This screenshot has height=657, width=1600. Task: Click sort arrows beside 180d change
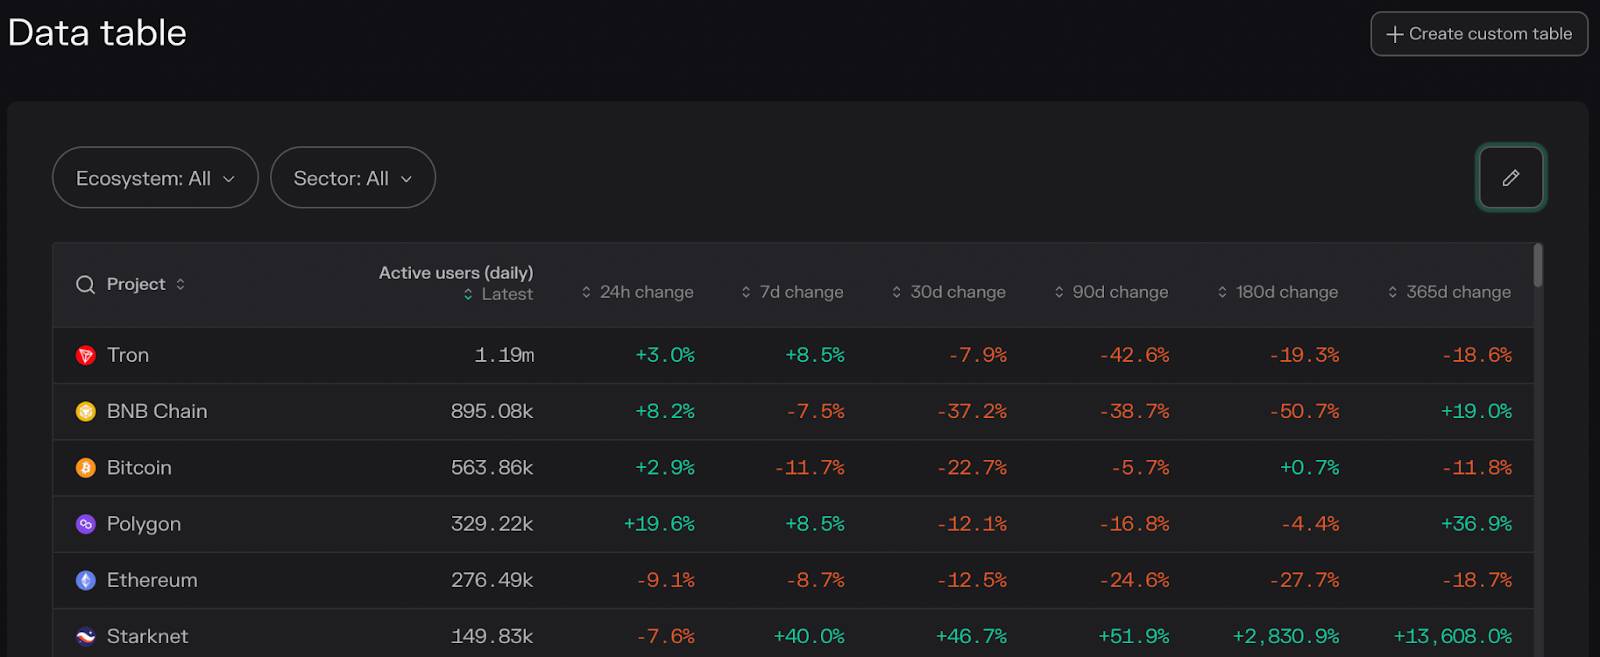pyautogui.click(x=1222, y=292)
